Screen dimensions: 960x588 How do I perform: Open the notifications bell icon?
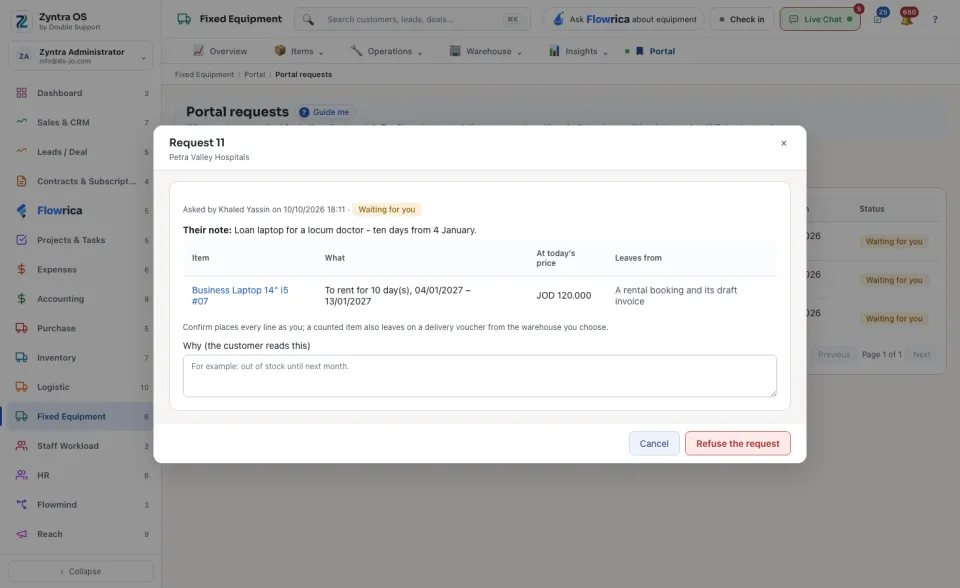pos(907,19)
